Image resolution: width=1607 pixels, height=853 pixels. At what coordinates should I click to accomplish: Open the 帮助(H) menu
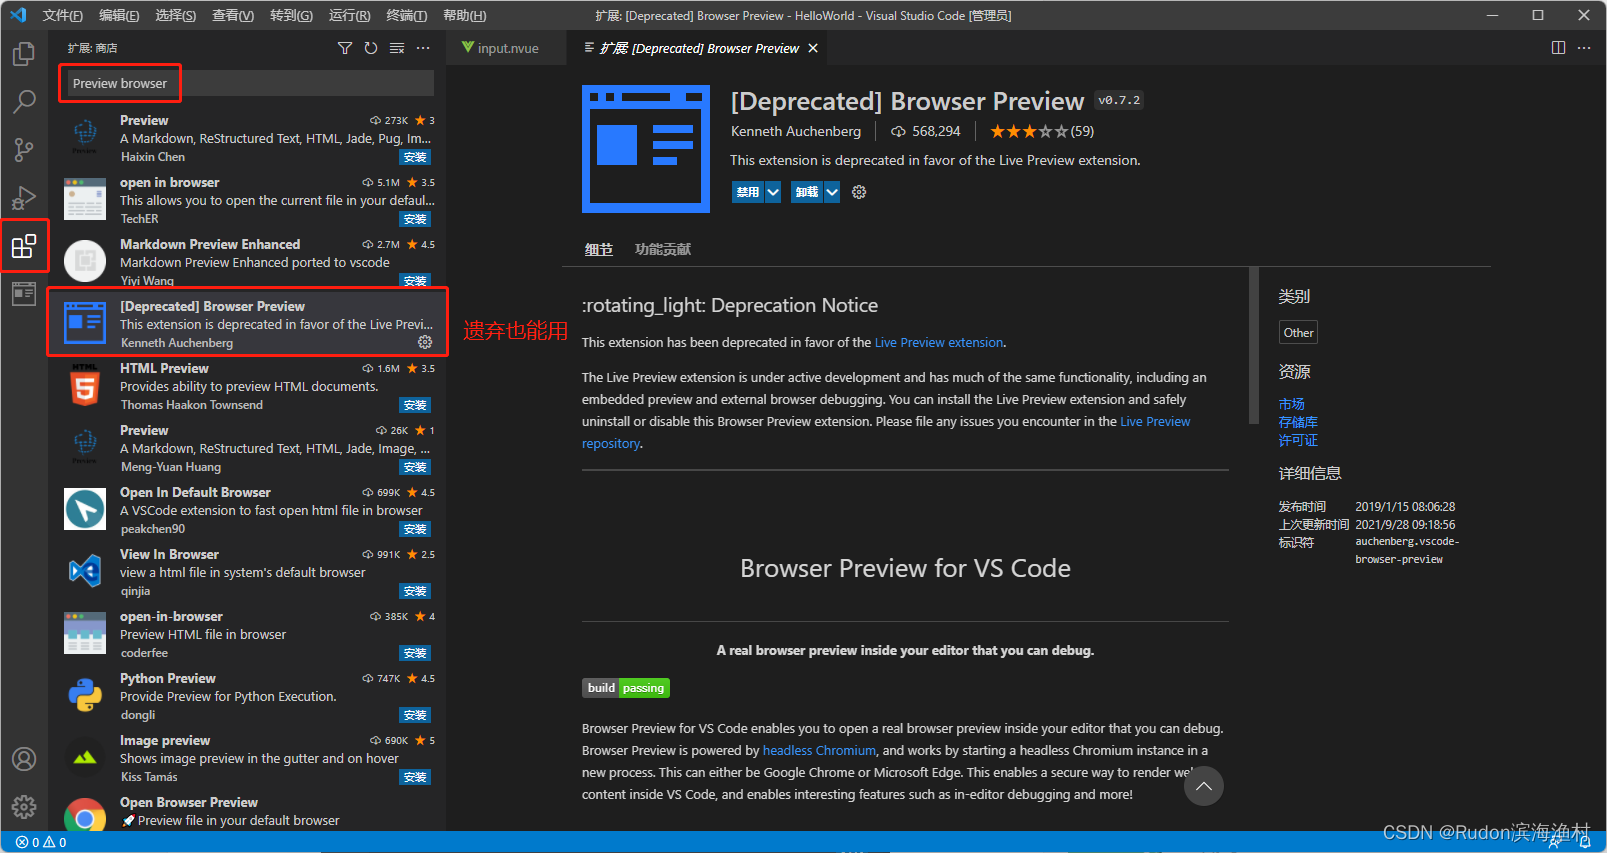(464, 15)
